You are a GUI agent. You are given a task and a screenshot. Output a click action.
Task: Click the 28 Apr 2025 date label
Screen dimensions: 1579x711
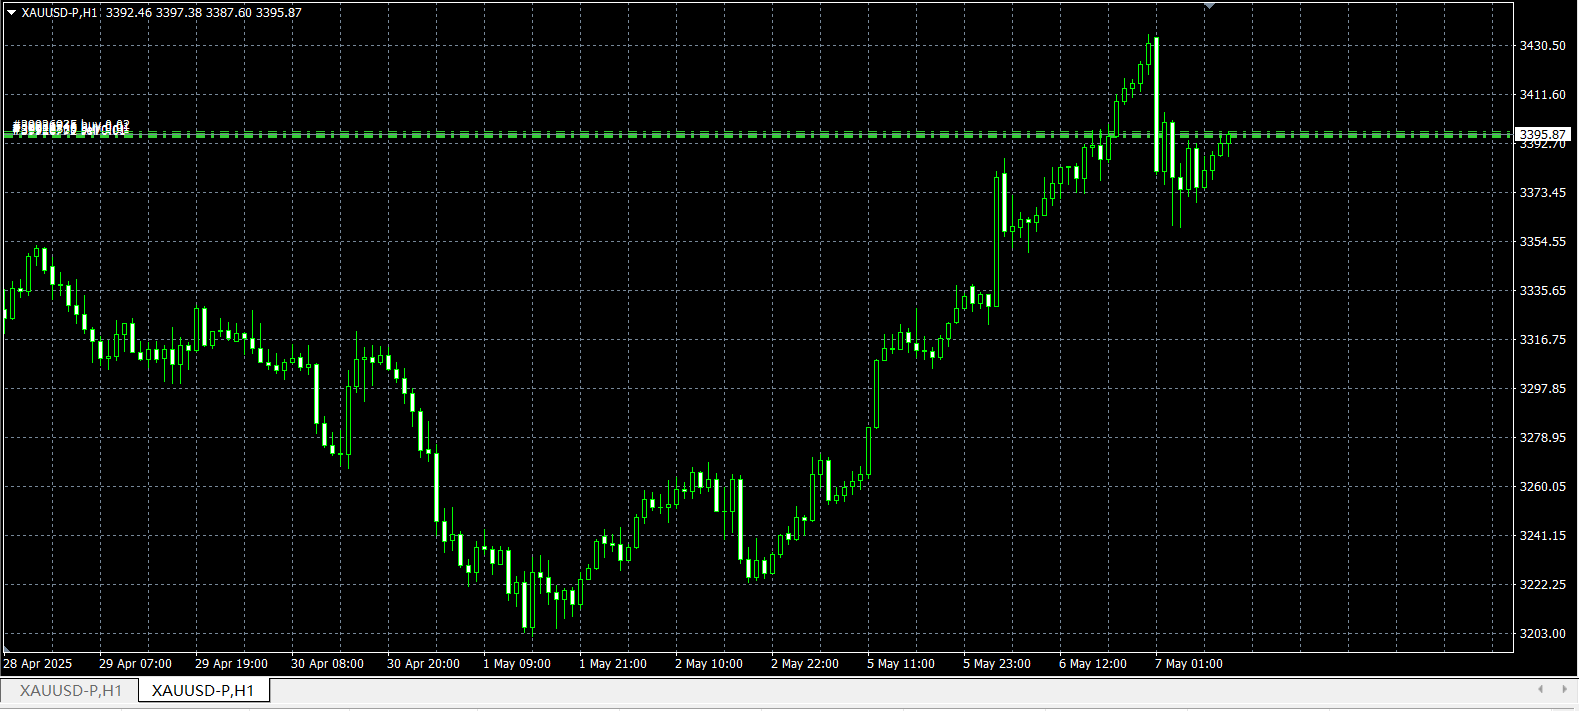(38, 664)
